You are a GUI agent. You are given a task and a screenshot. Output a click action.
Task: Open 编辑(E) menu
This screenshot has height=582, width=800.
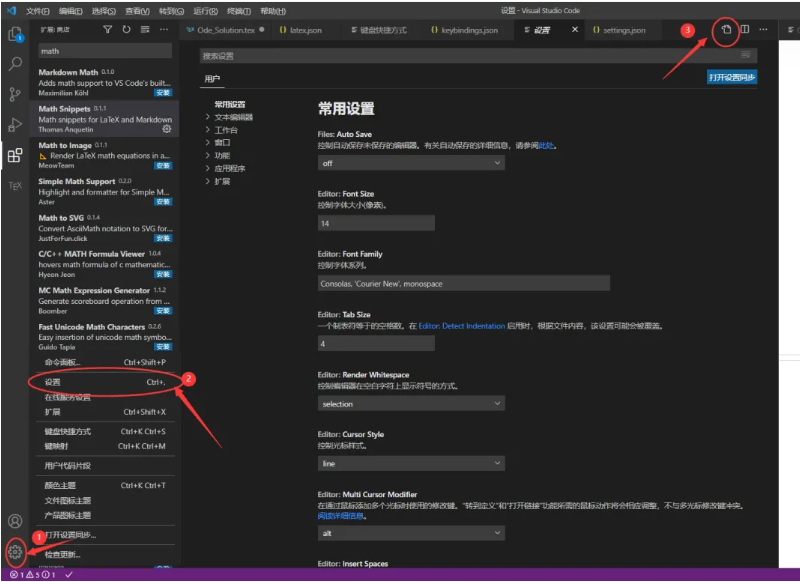(70, 11)
